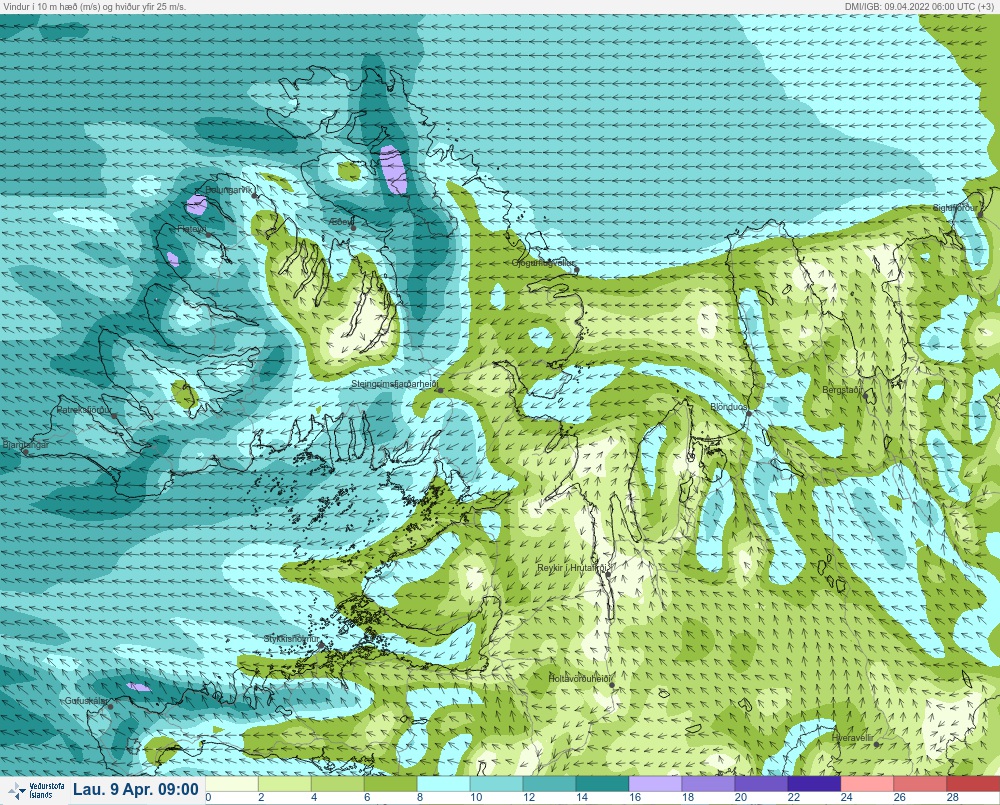Click the Steingrímsfjarðarheiði station label

[395, 384]
